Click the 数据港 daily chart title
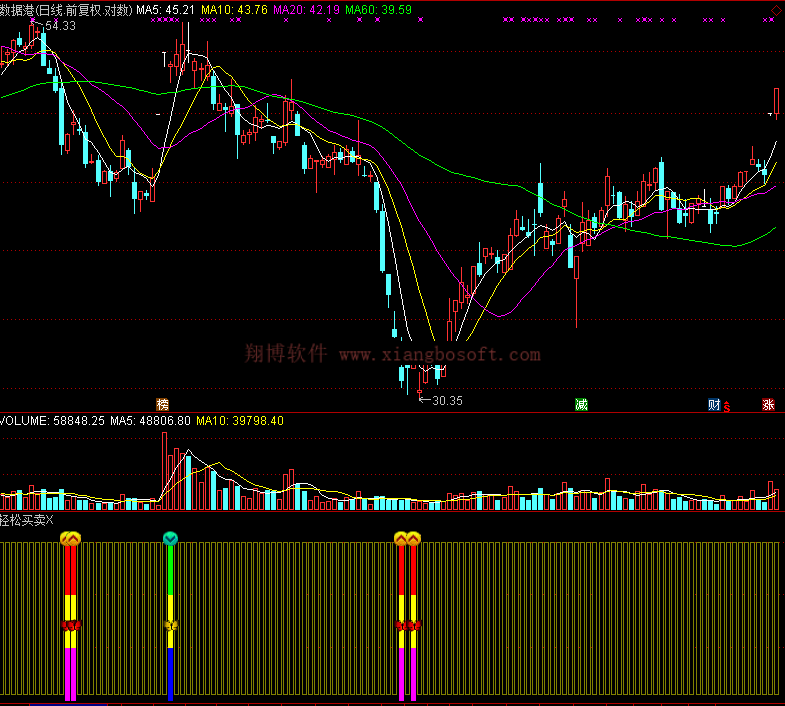The width and height of the screenshot is (785, 706). click(x=66, y=10)
